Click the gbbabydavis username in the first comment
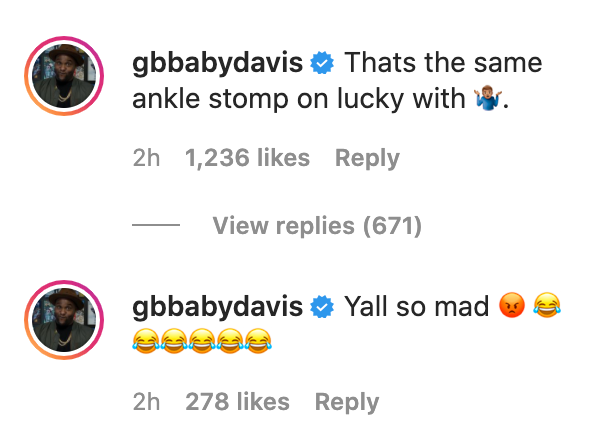The height and width of the screenshot is (448, 604). click(217, 63)
